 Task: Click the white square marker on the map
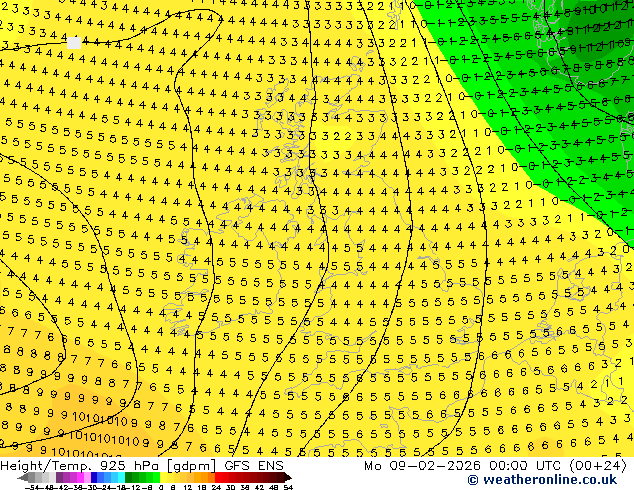click(x=74, y=43)
